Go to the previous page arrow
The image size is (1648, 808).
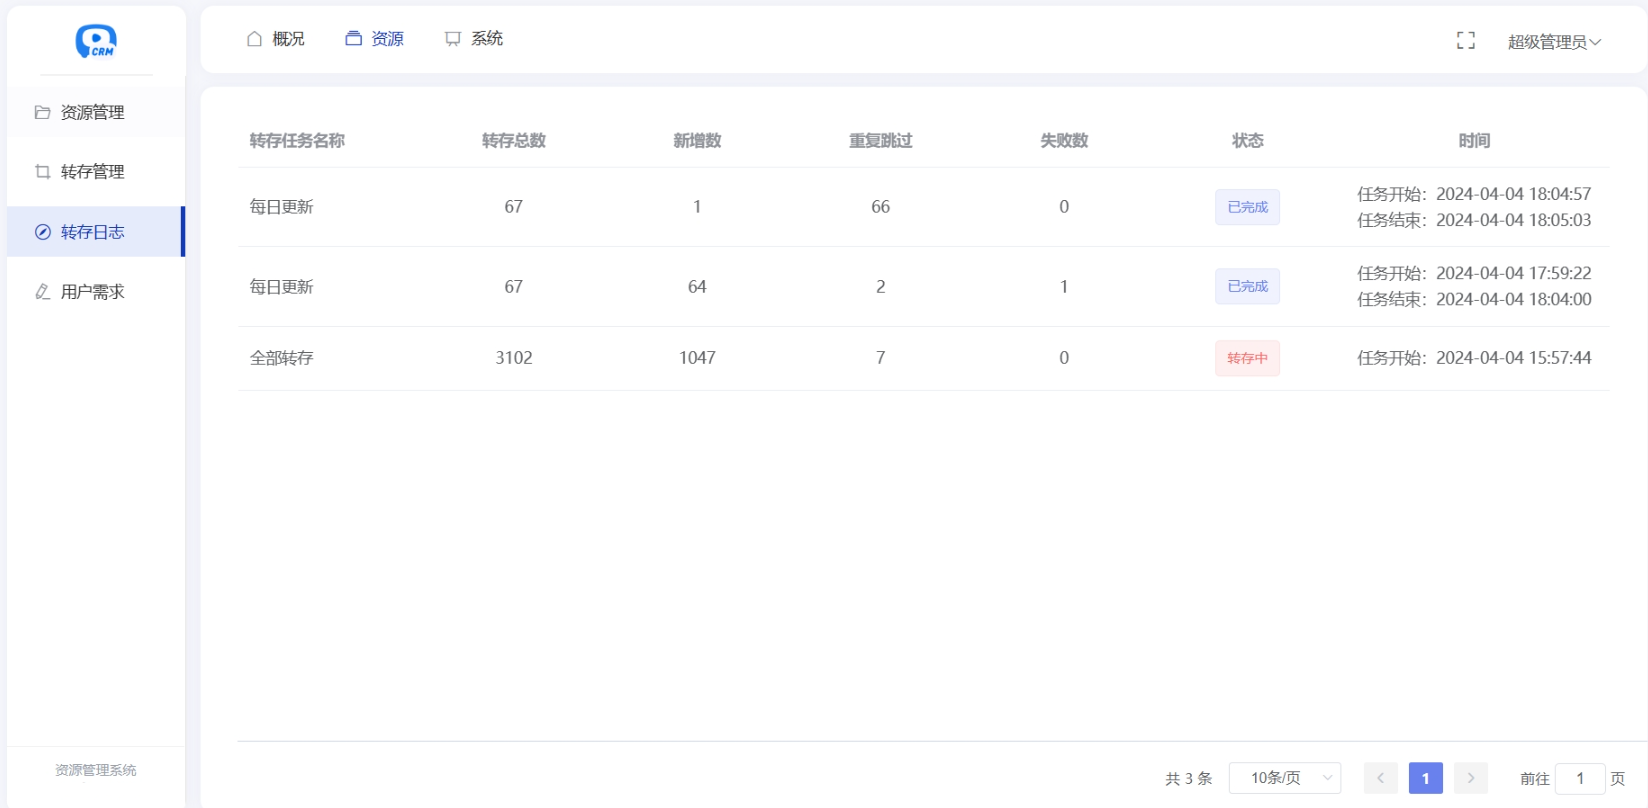[x=1380, y=778]
